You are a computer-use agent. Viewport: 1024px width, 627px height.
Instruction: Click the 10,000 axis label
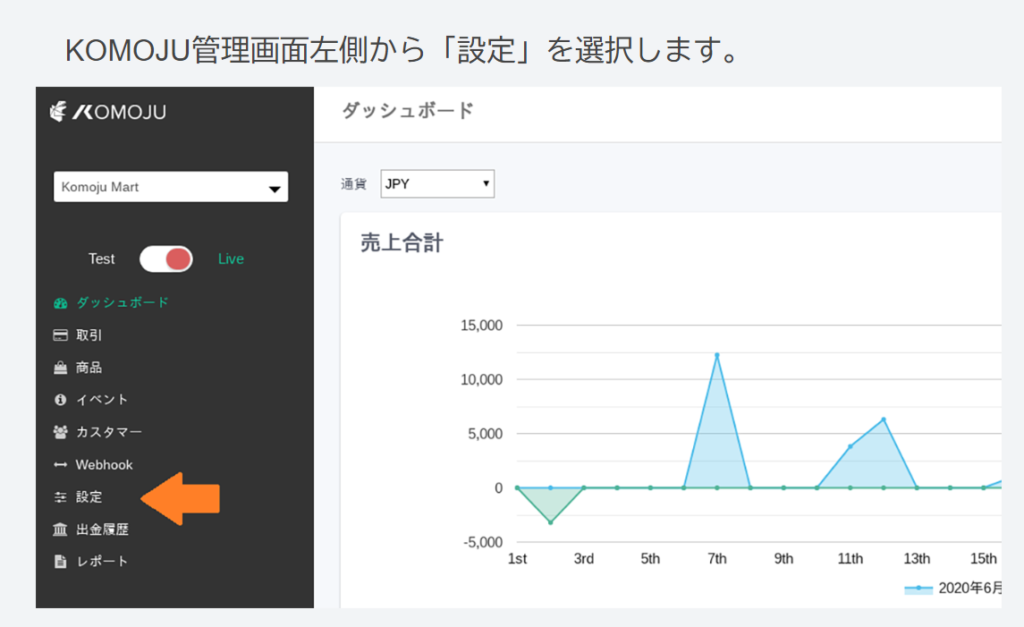coord(481,379)
